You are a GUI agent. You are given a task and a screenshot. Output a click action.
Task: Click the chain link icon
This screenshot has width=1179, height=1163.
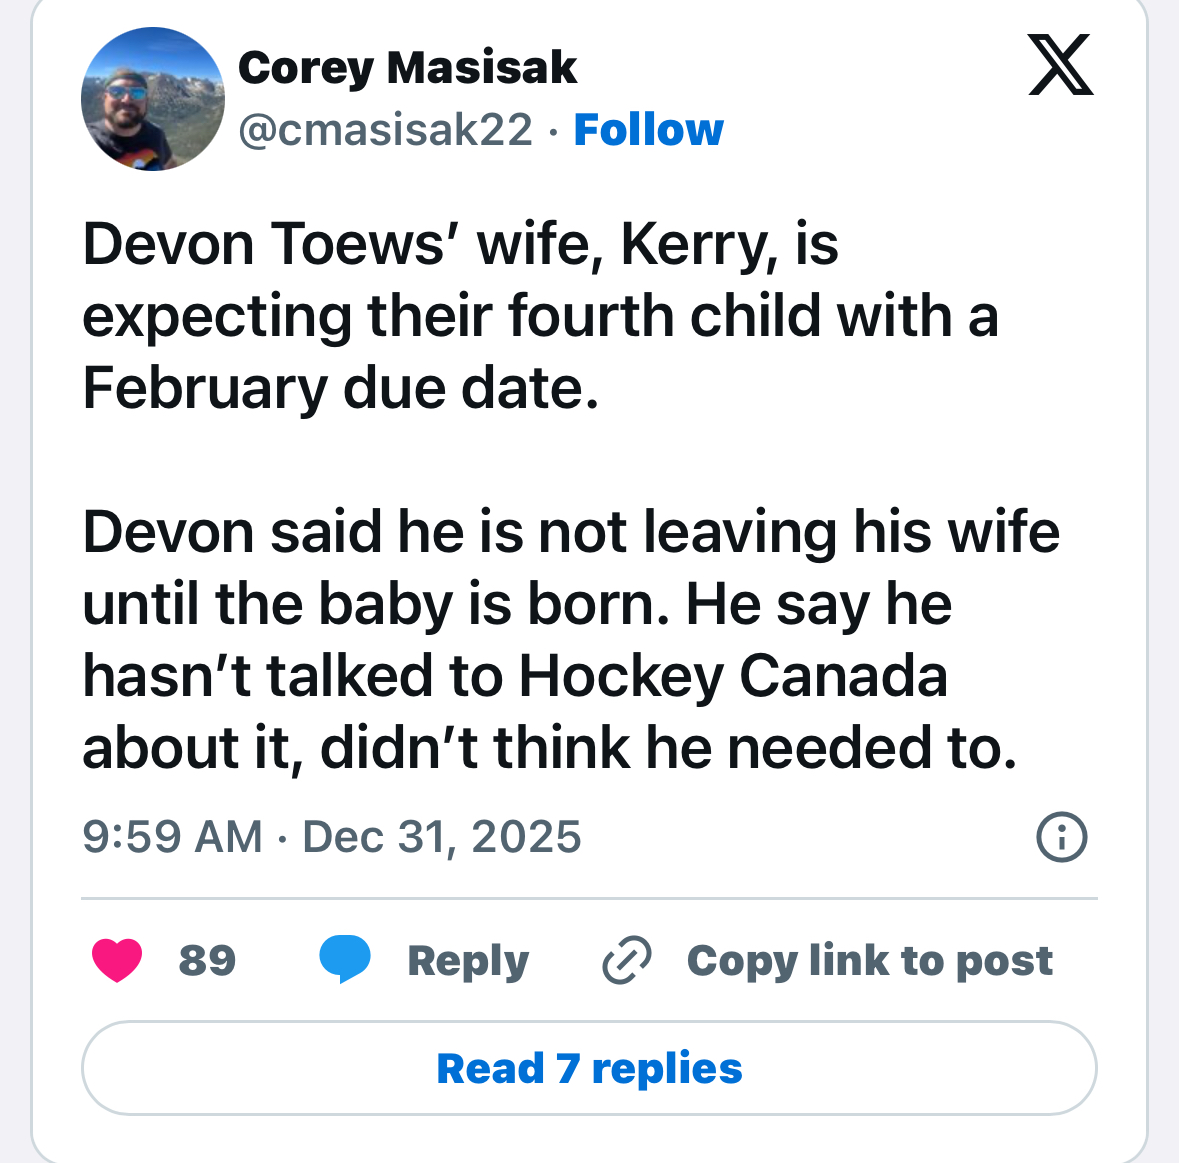[x=627, y=960]
